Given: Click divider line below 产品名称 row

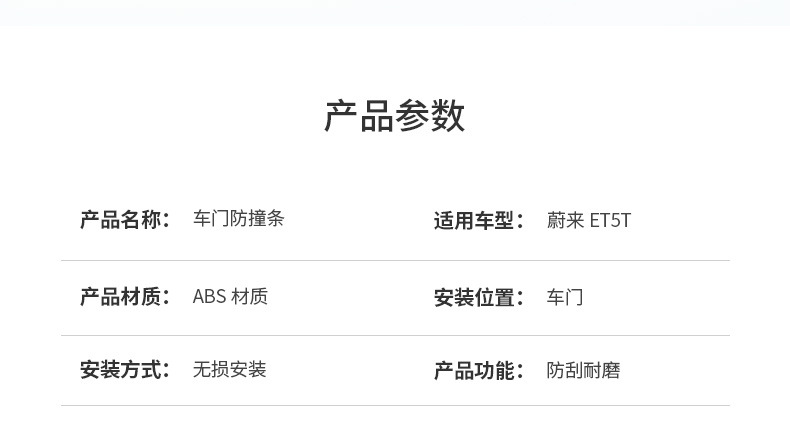Looking at the screenshot, I should (395, 261).
